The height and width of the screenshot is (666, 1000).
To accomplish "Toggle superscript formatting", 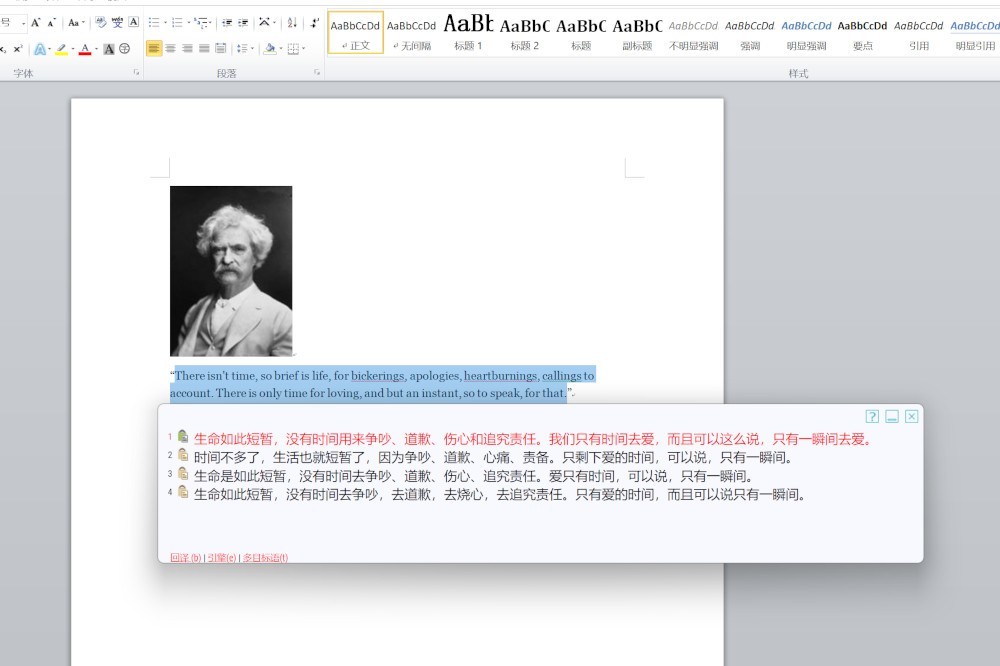I will (x=18, y=48).
